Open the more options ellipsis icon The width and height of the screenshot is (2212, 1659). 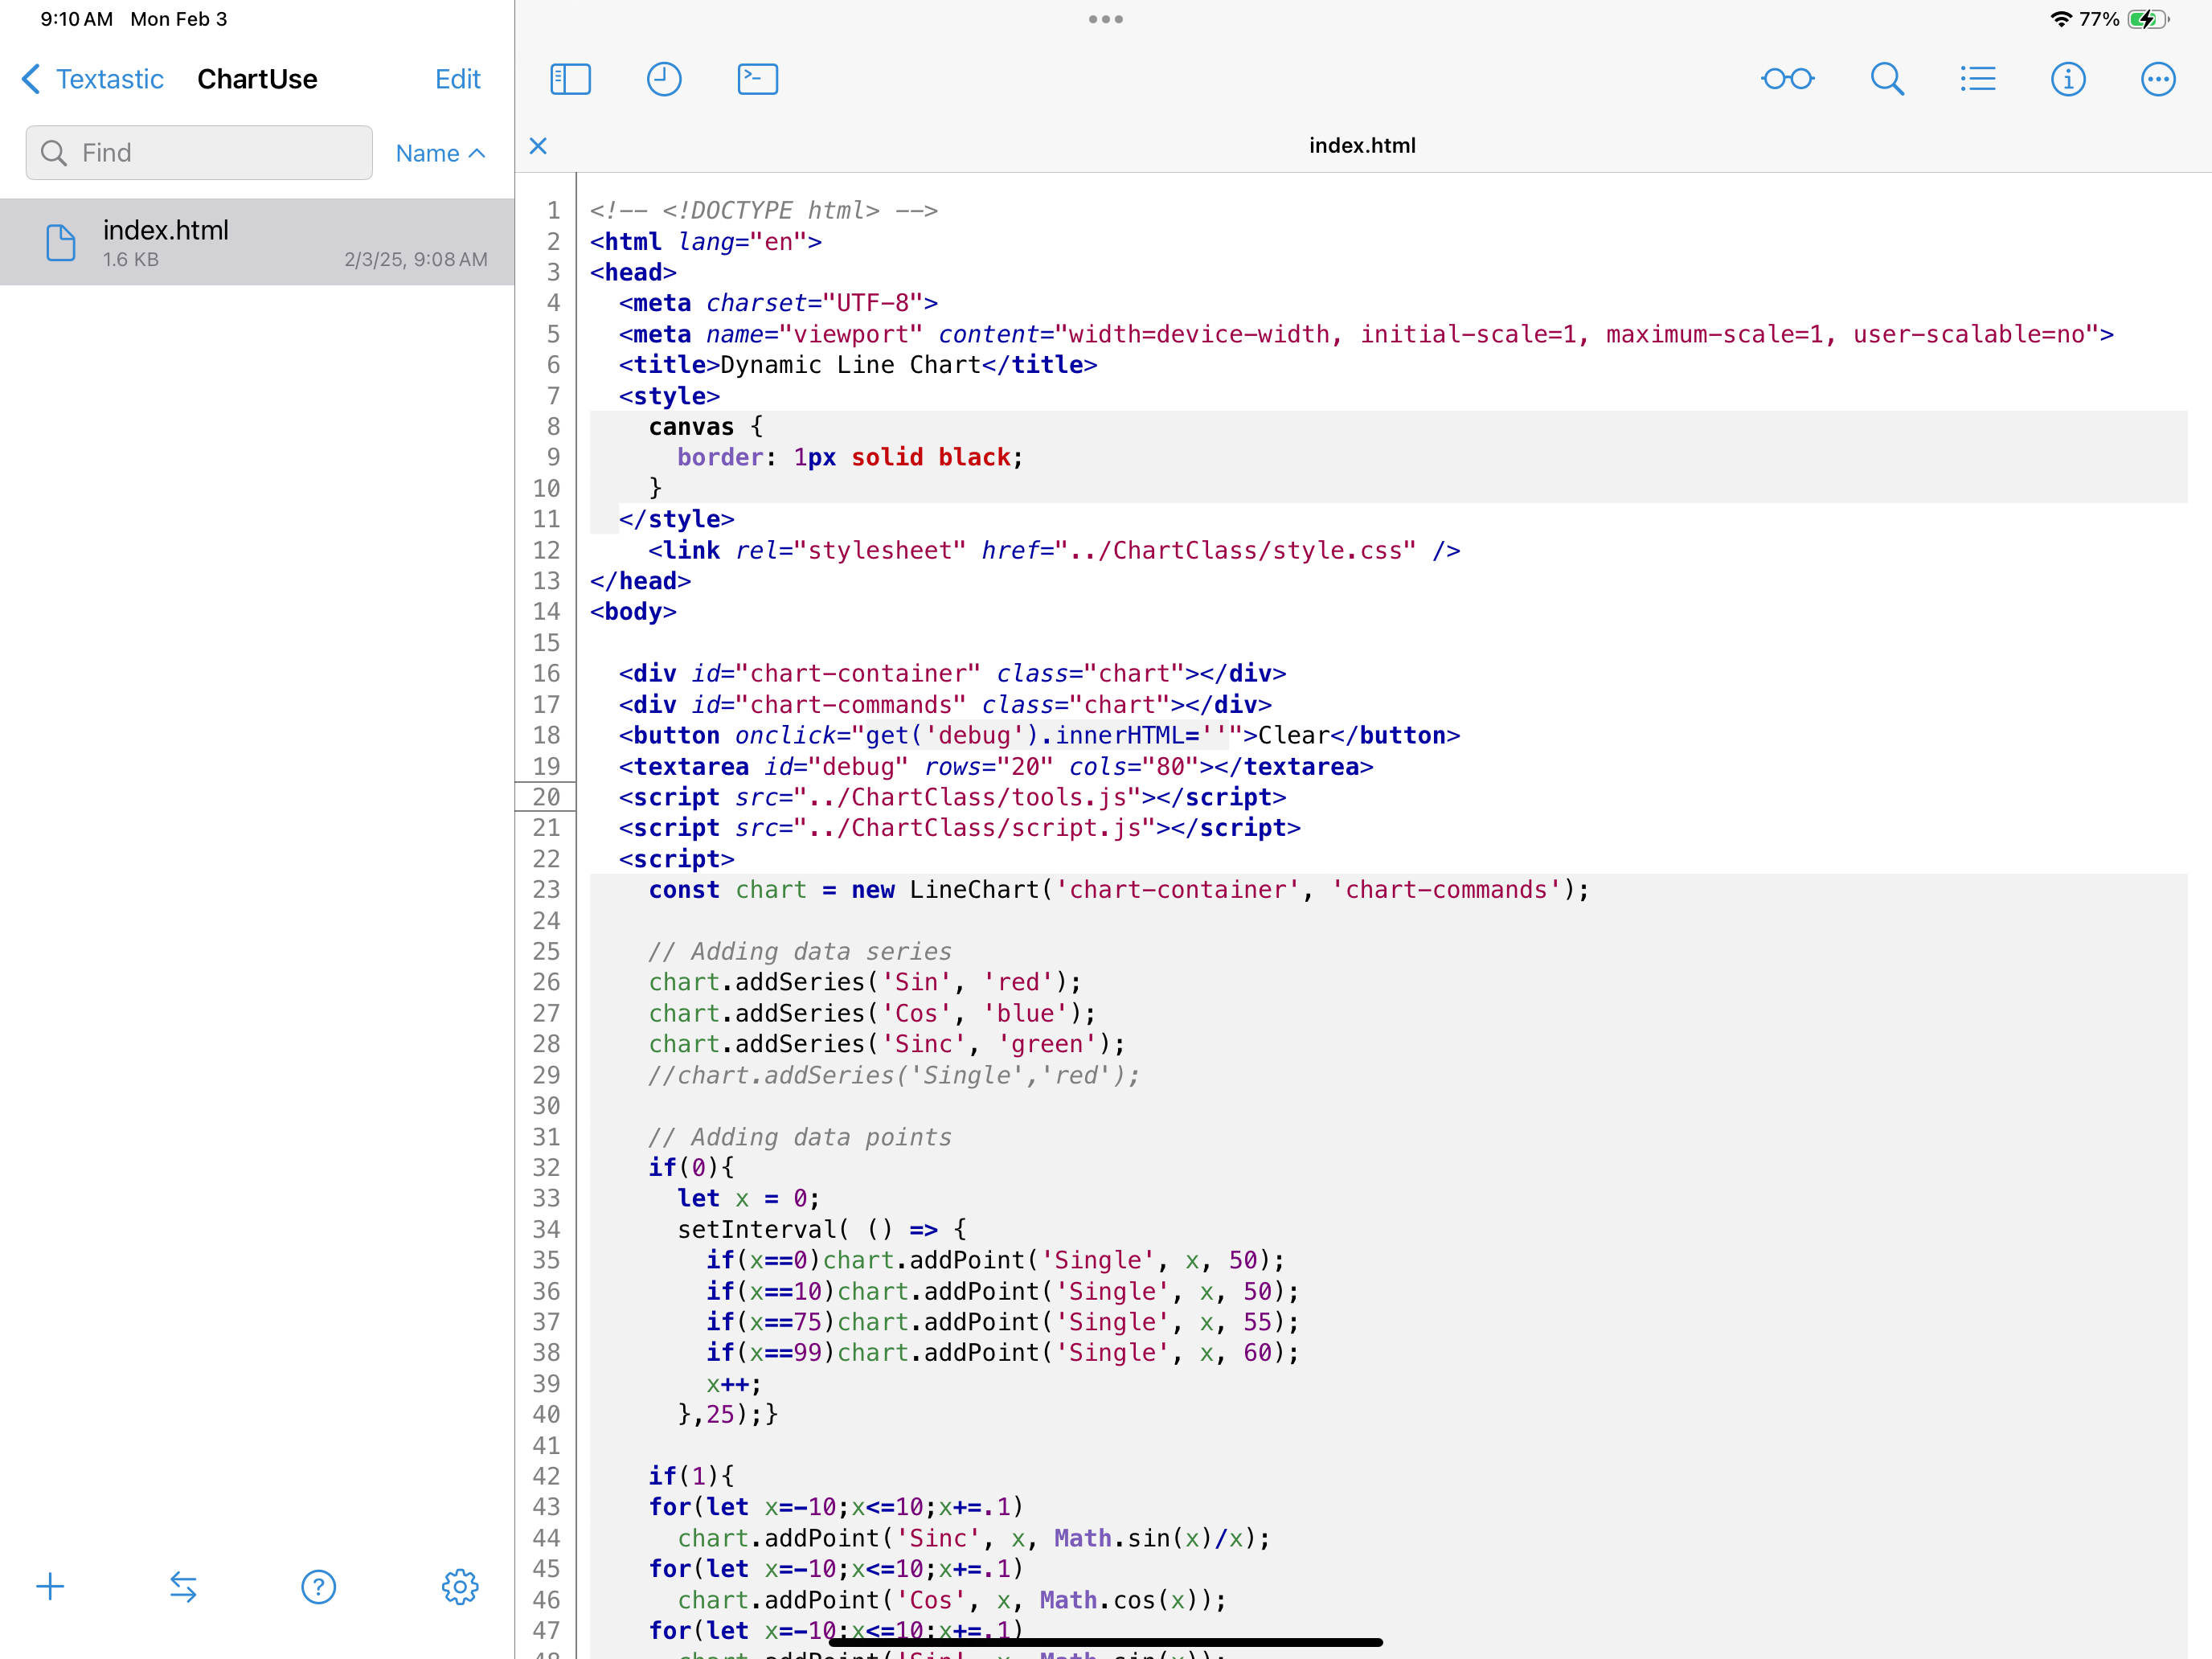pos(2158,79)
